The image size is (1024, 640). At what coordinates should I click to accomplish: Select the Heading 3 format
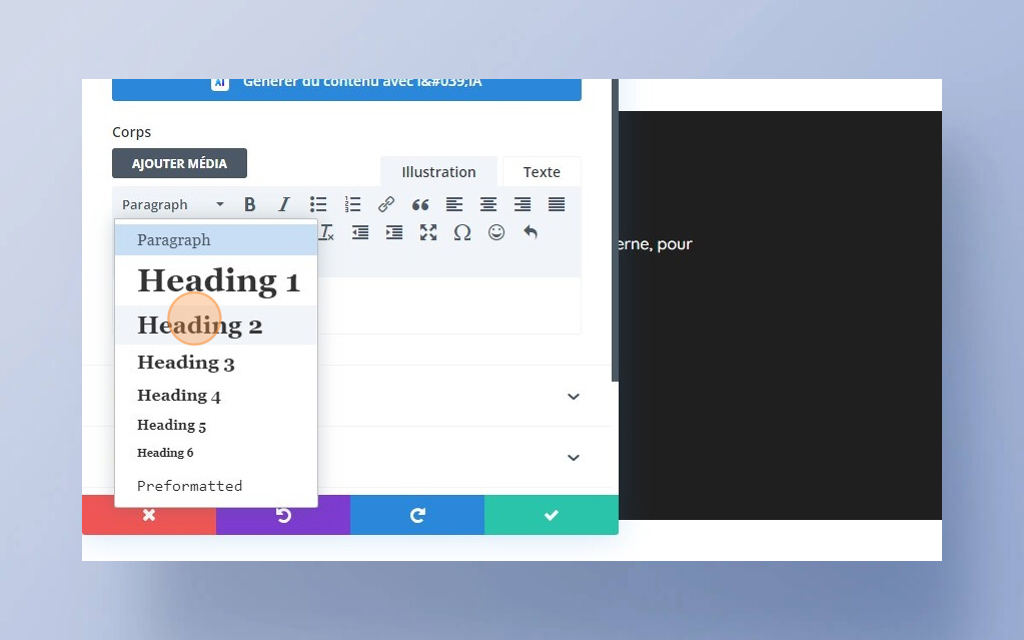tap(216, 362)
